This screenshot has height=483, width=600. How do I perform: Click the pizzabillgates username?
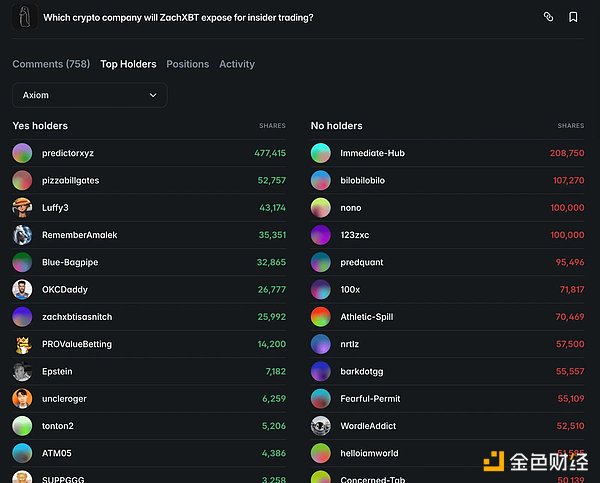coord(70,181)
